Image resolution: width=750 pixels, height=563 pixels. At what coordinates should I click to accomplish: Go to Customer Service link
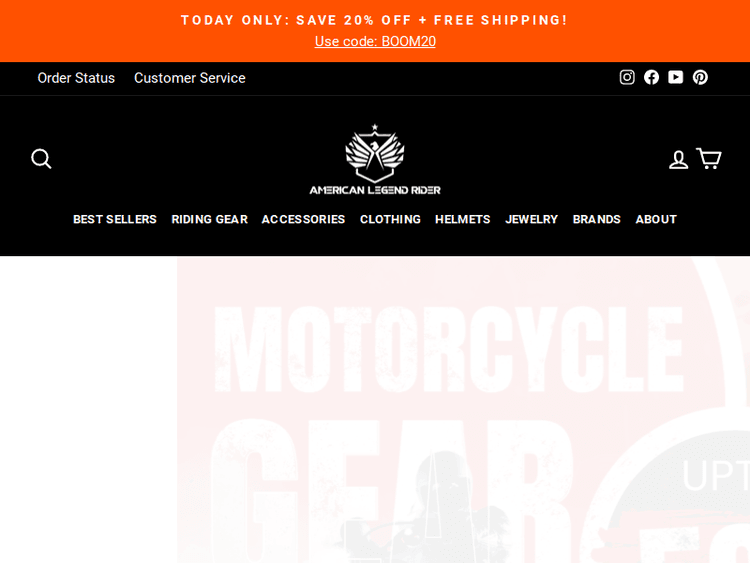point(189,78)
